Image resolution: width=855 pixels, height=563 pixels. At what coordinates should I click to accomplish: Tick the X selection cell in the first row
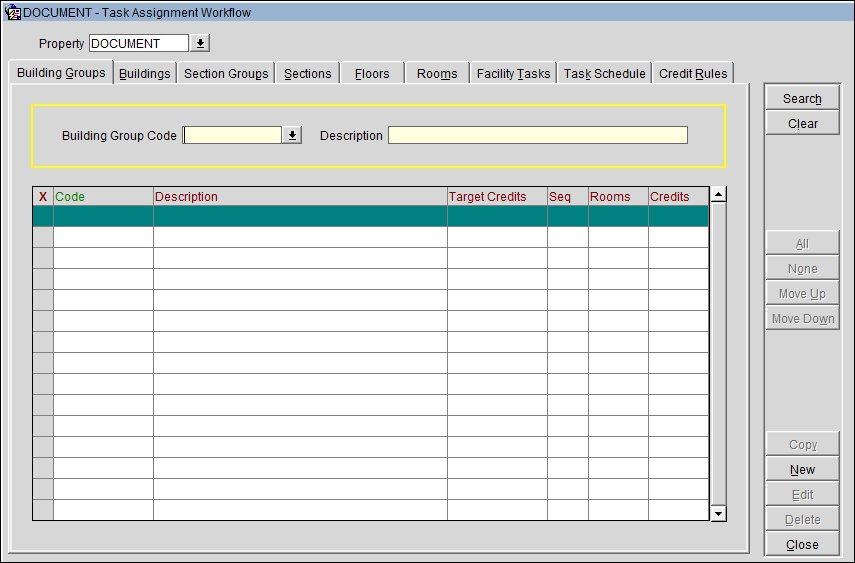pos(43,217)
